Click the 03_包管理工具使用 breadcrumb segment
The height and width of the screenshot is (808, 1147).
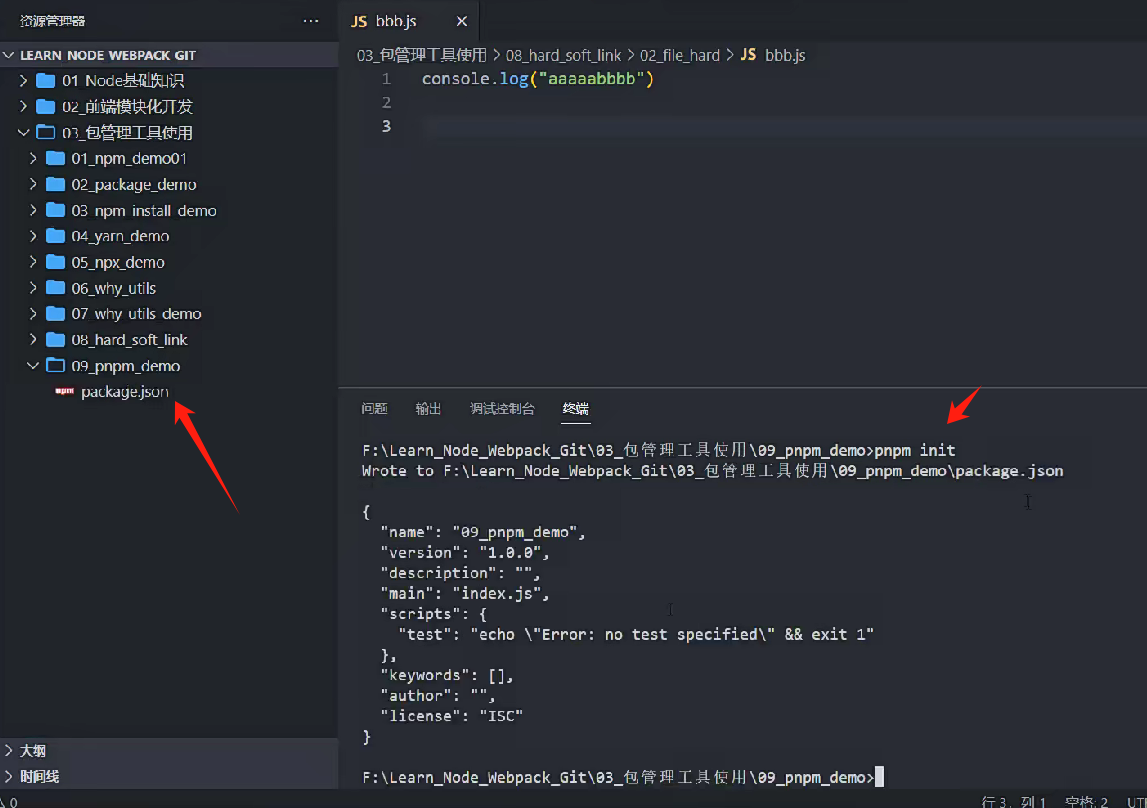[421, 55]
